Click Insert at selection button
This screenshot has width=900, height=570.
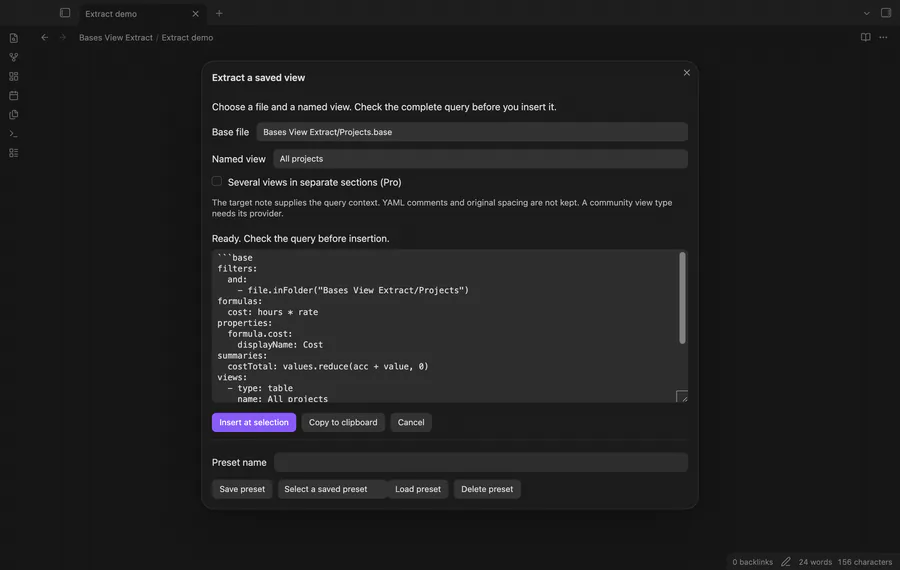[254, 422]
